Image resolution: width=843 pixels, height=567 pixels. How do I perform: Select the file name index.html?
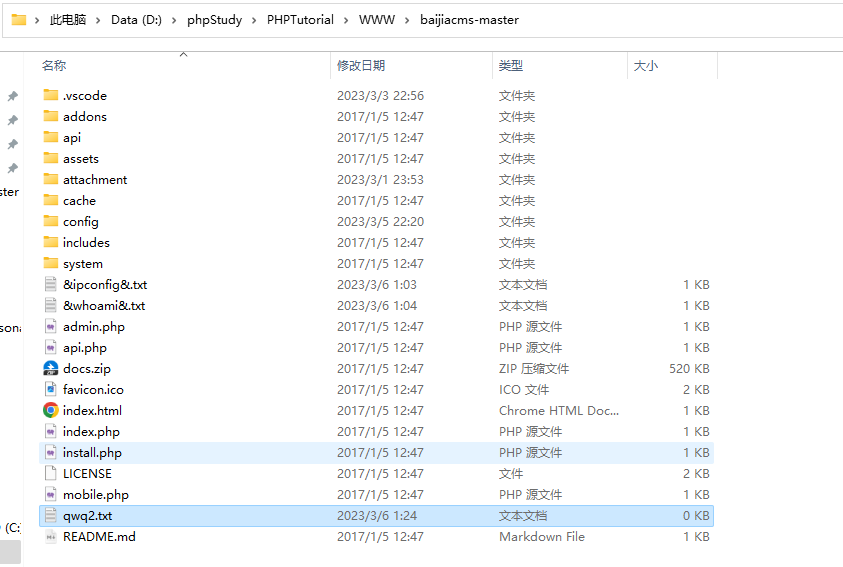click(x=92, y=411)
